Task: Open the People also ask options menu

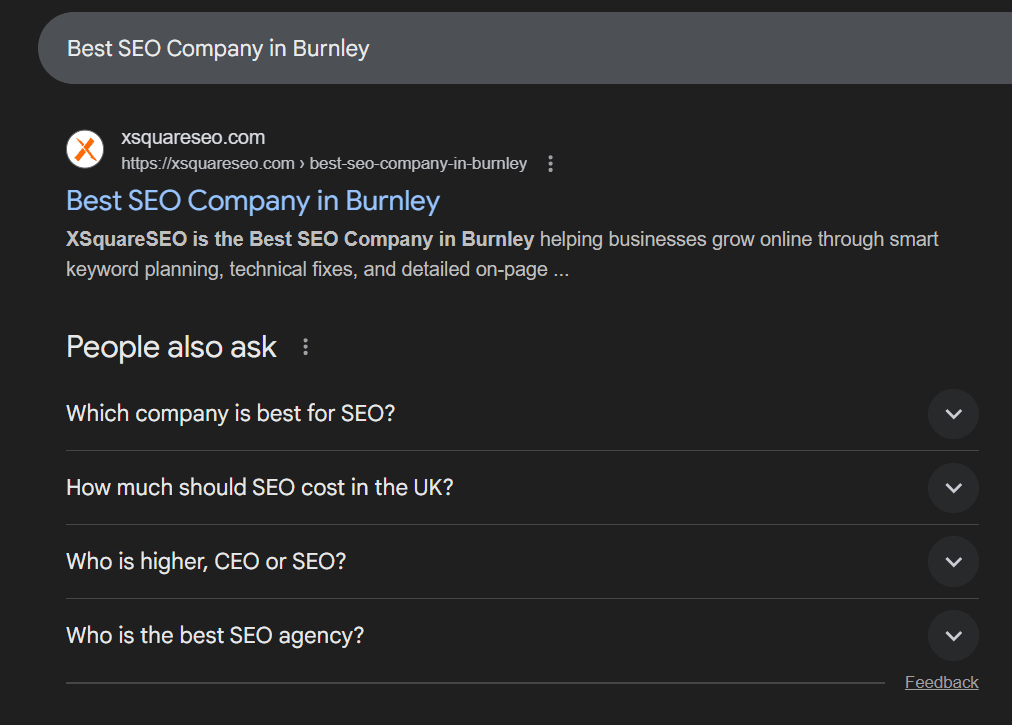Action: pos(305,345)
